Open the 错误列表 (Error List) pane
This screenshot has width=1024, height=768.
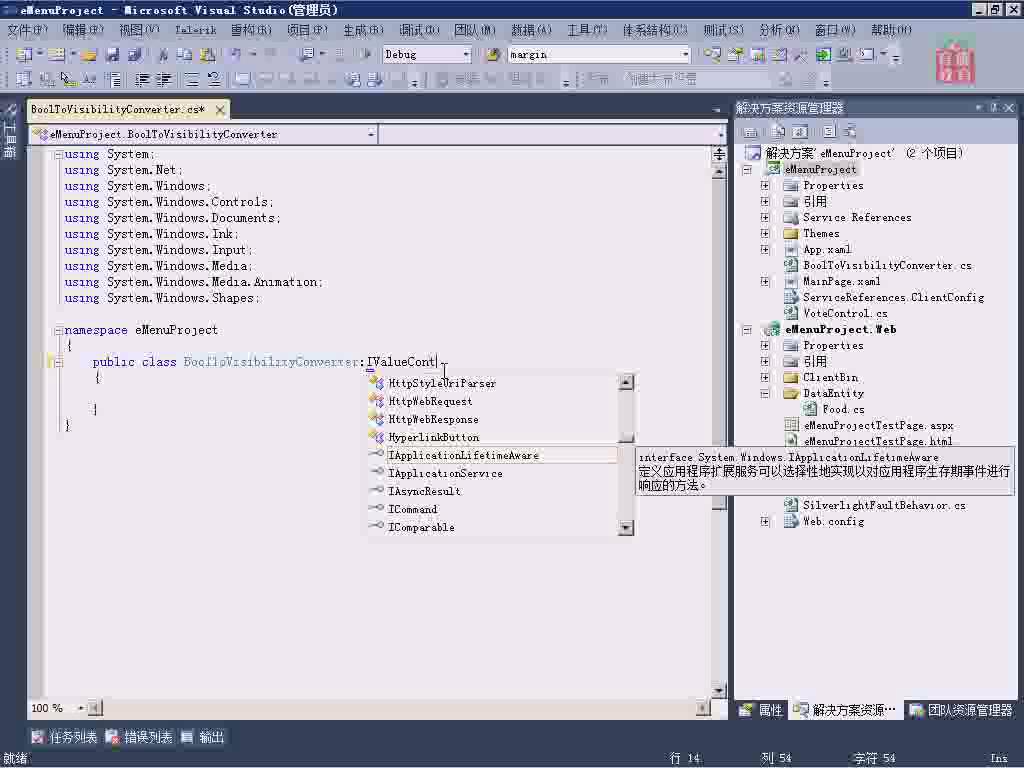click(138, 738)
